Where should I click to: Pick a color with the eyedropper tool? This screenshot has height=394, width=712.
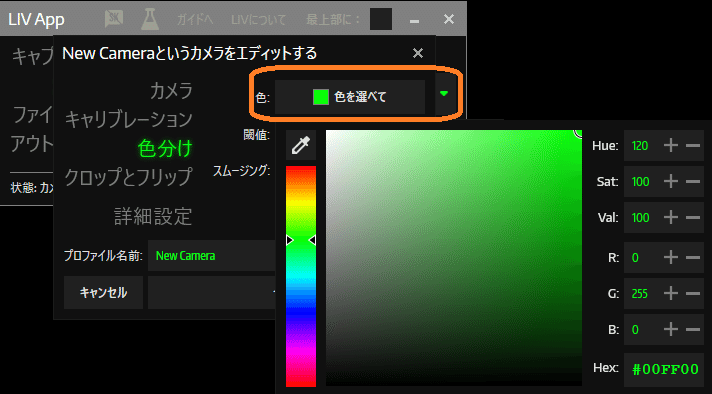click(301, 145)
